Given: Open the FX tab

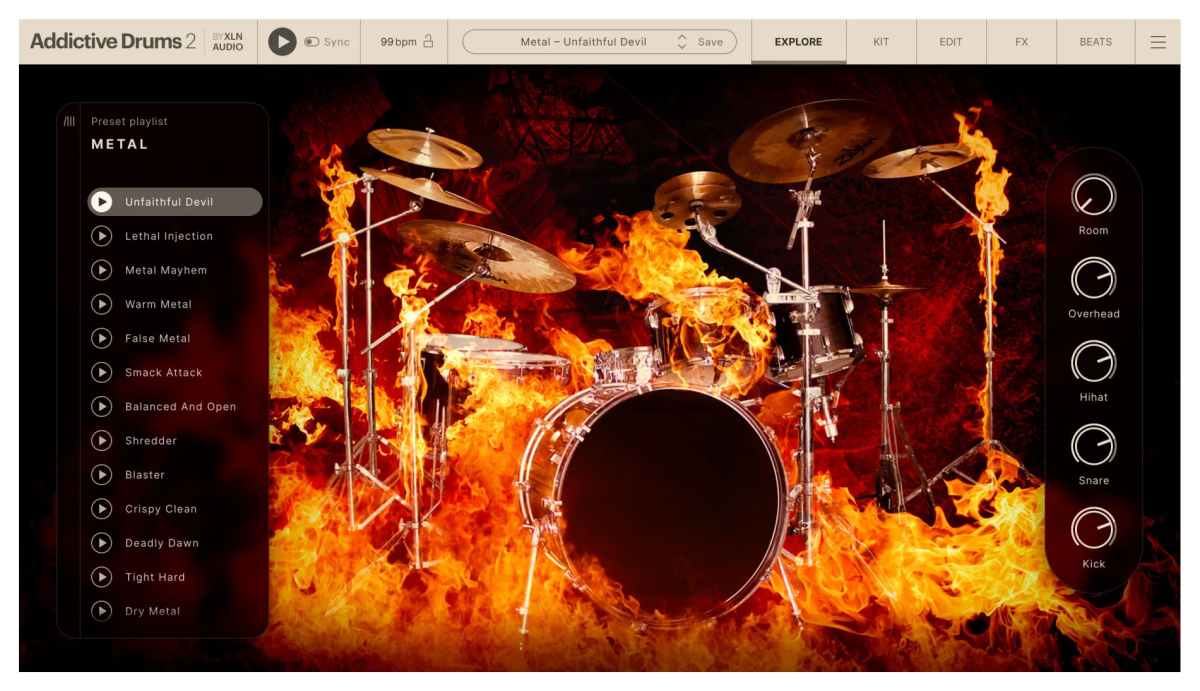Looking at the screenshot, I should click(x=1021, y=42).
